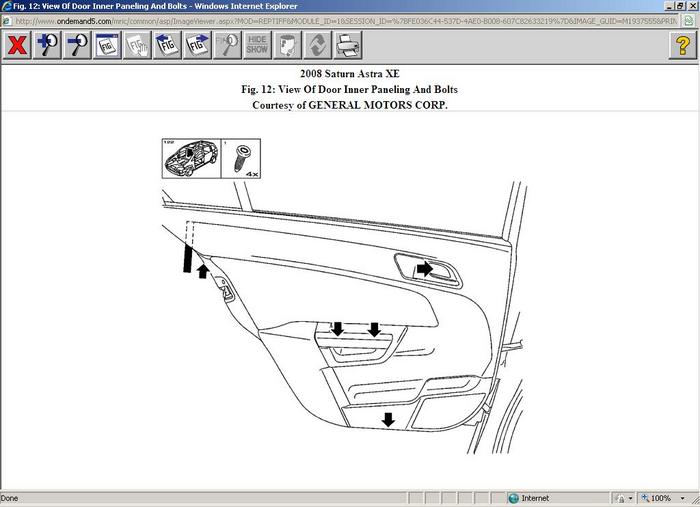Zoom out with the minus magnifier icon

(x=77, y=45)
